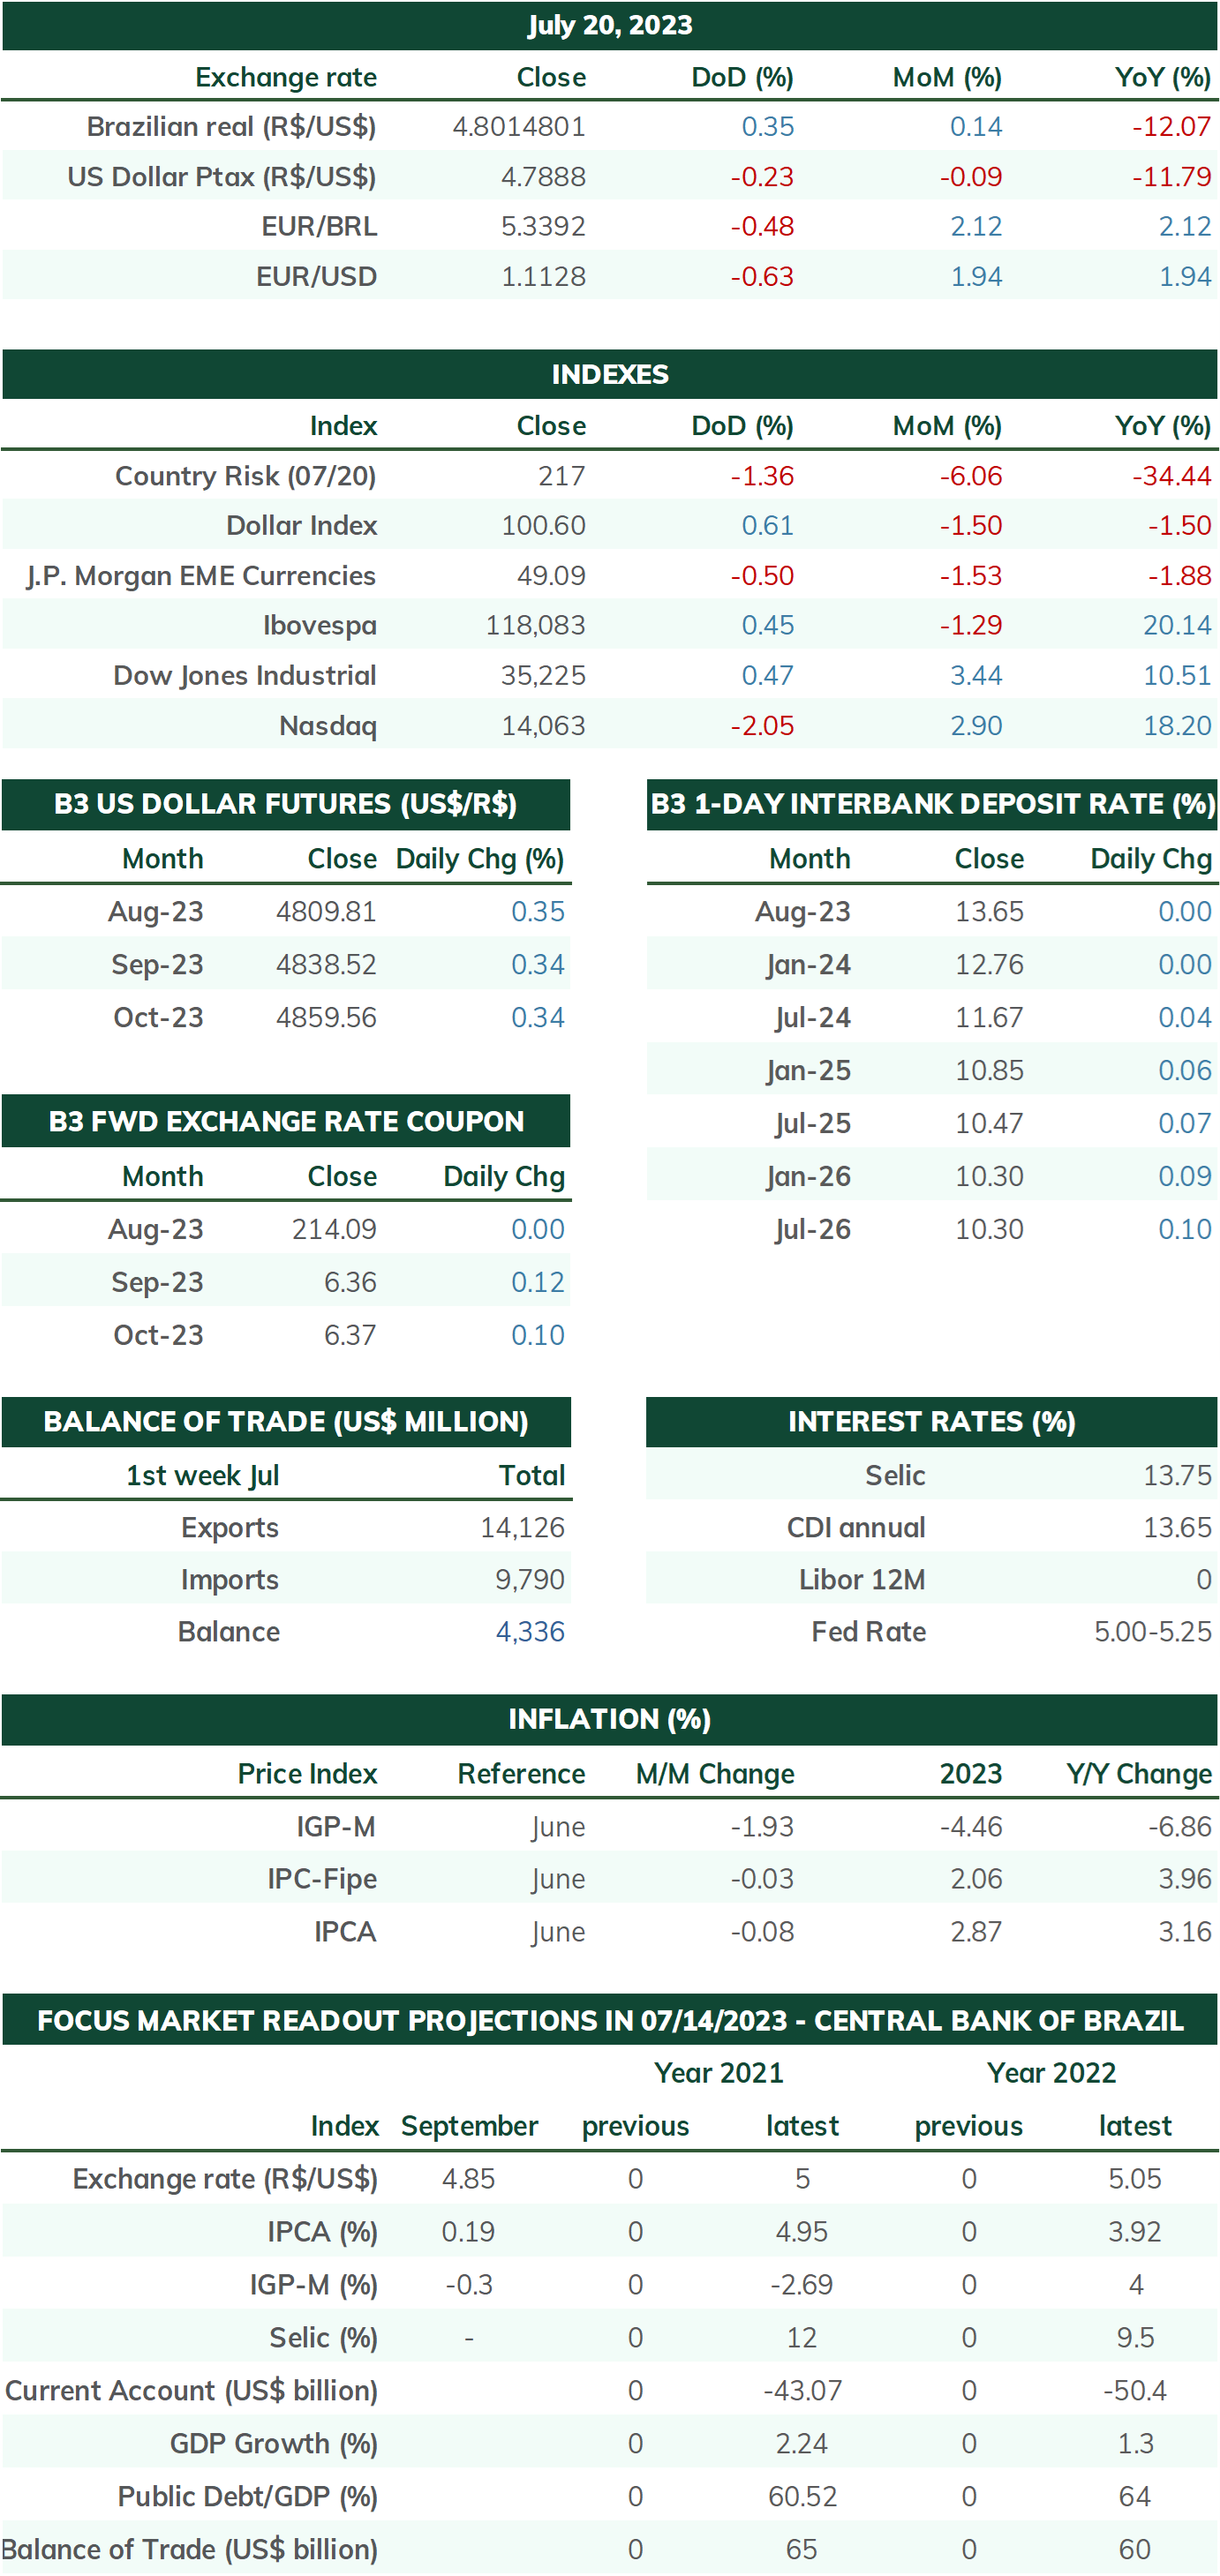Select the Brazilian real close value 4.8014801
The height and width of the screenshot is (2576, 1220).
pos(518,127)
